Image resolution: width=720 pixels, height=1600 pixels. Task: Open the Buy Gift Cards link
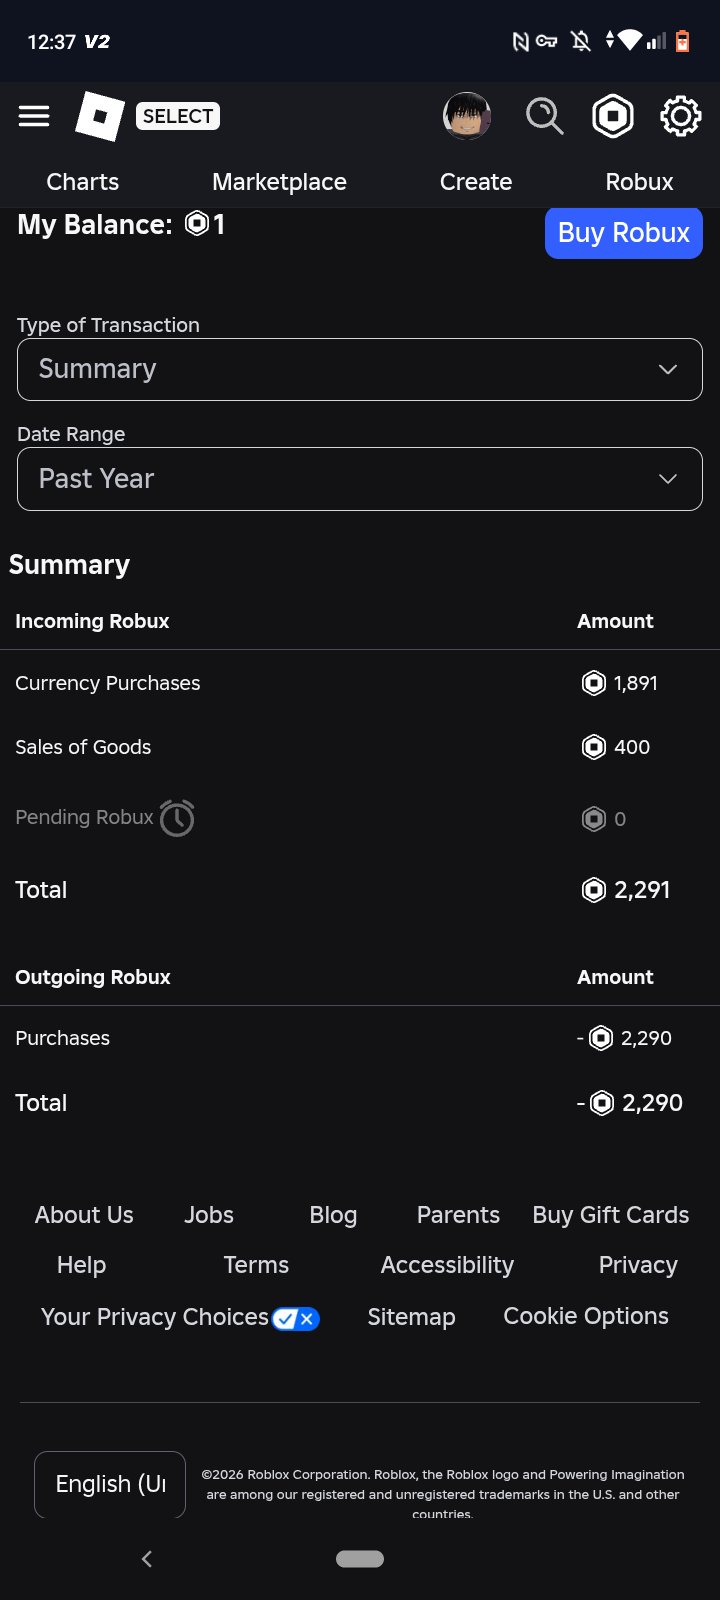point(611,1215)
